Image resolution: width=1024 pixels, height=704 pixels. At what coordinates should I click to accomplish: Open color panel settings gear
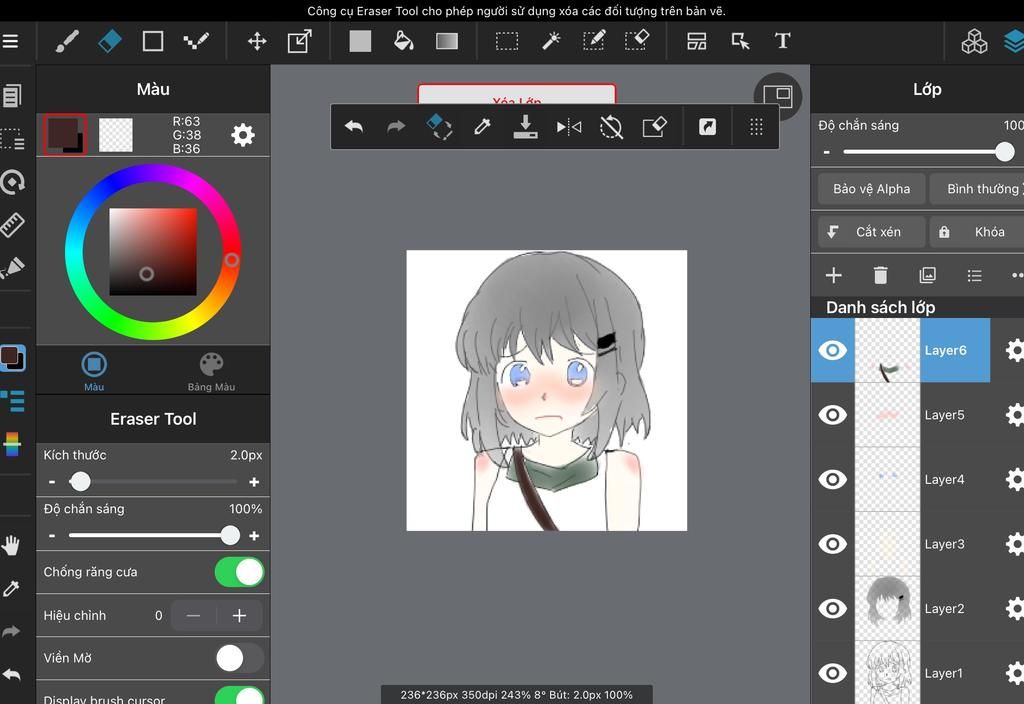click(x=243, y=135)
